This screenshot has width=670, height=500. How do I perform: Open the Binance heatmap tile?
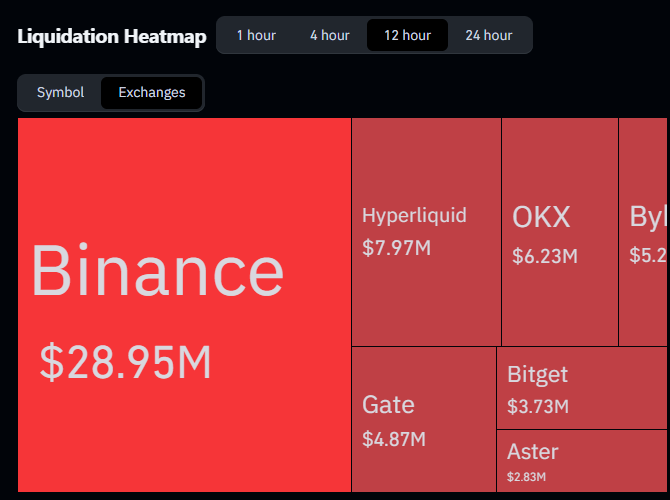[x=184, y=305]
